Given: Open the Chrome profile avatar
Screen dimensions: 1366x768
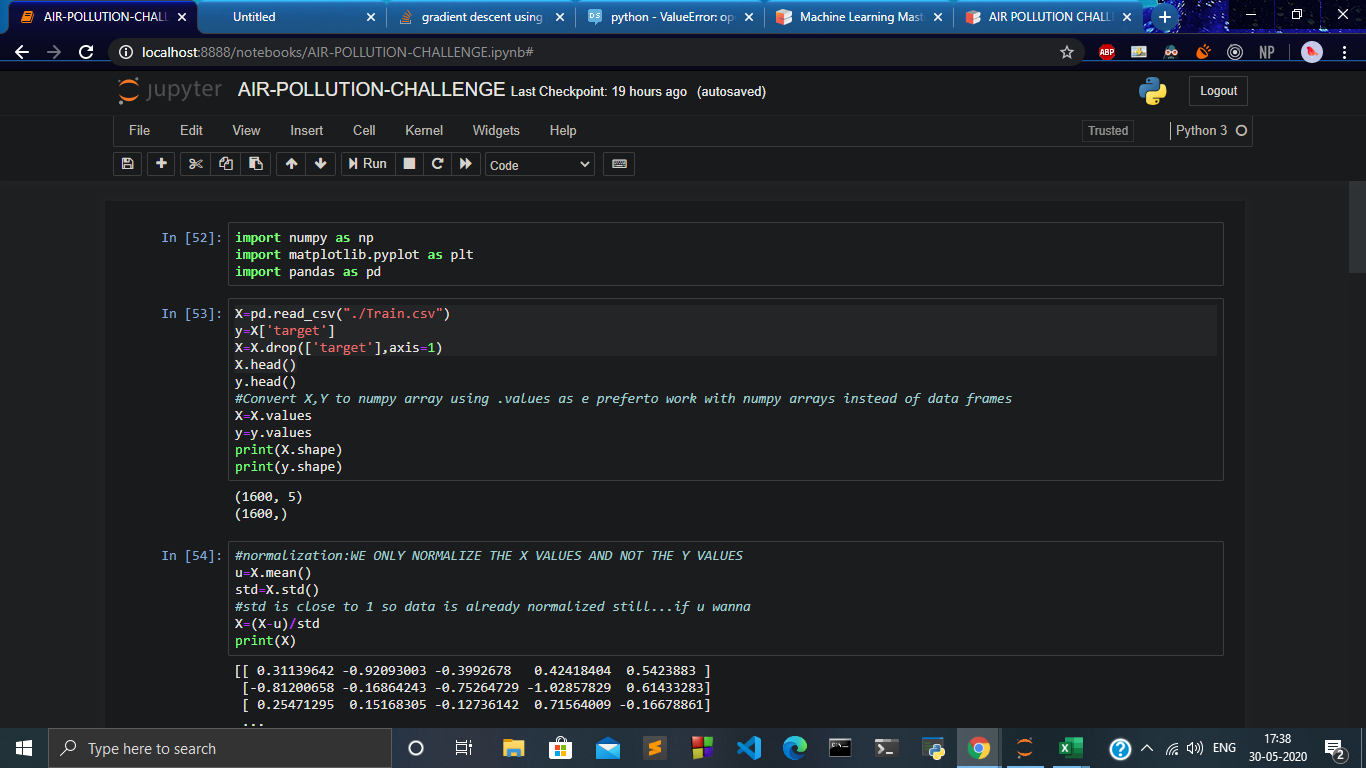Looking at the screenshot, I should pyautogui.click(x=1312, y=52).
